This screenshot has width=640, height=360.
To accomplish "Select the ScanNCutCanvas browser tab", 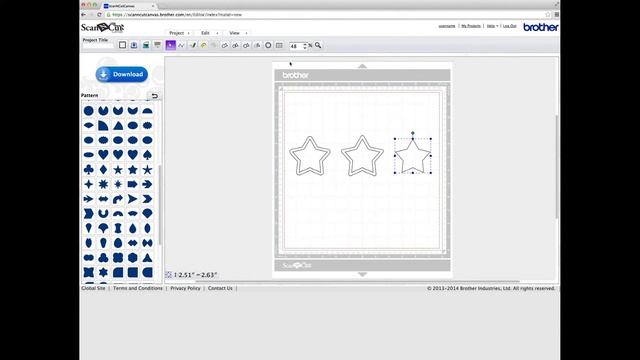I will [x=129, y=6].
